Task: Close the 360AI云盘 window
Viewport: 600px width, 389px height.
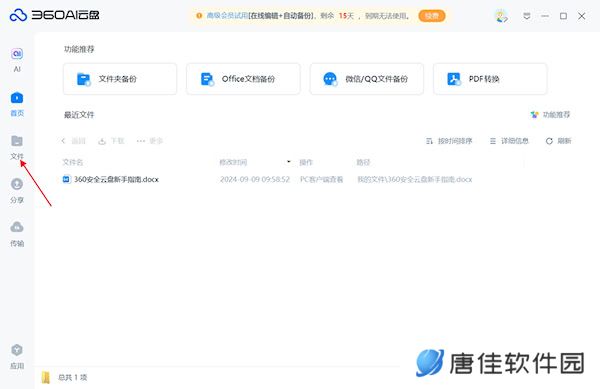Action: (x=582, y=16)
